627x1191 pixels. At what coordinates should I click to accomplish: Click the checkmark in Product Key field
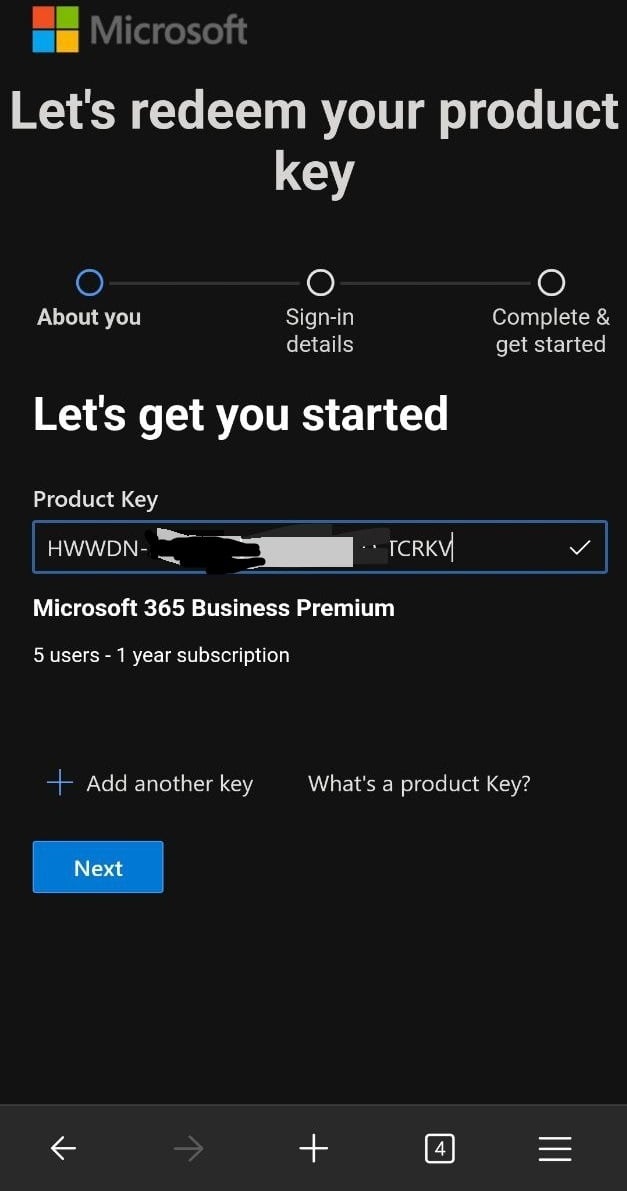(x=580, y=546)
